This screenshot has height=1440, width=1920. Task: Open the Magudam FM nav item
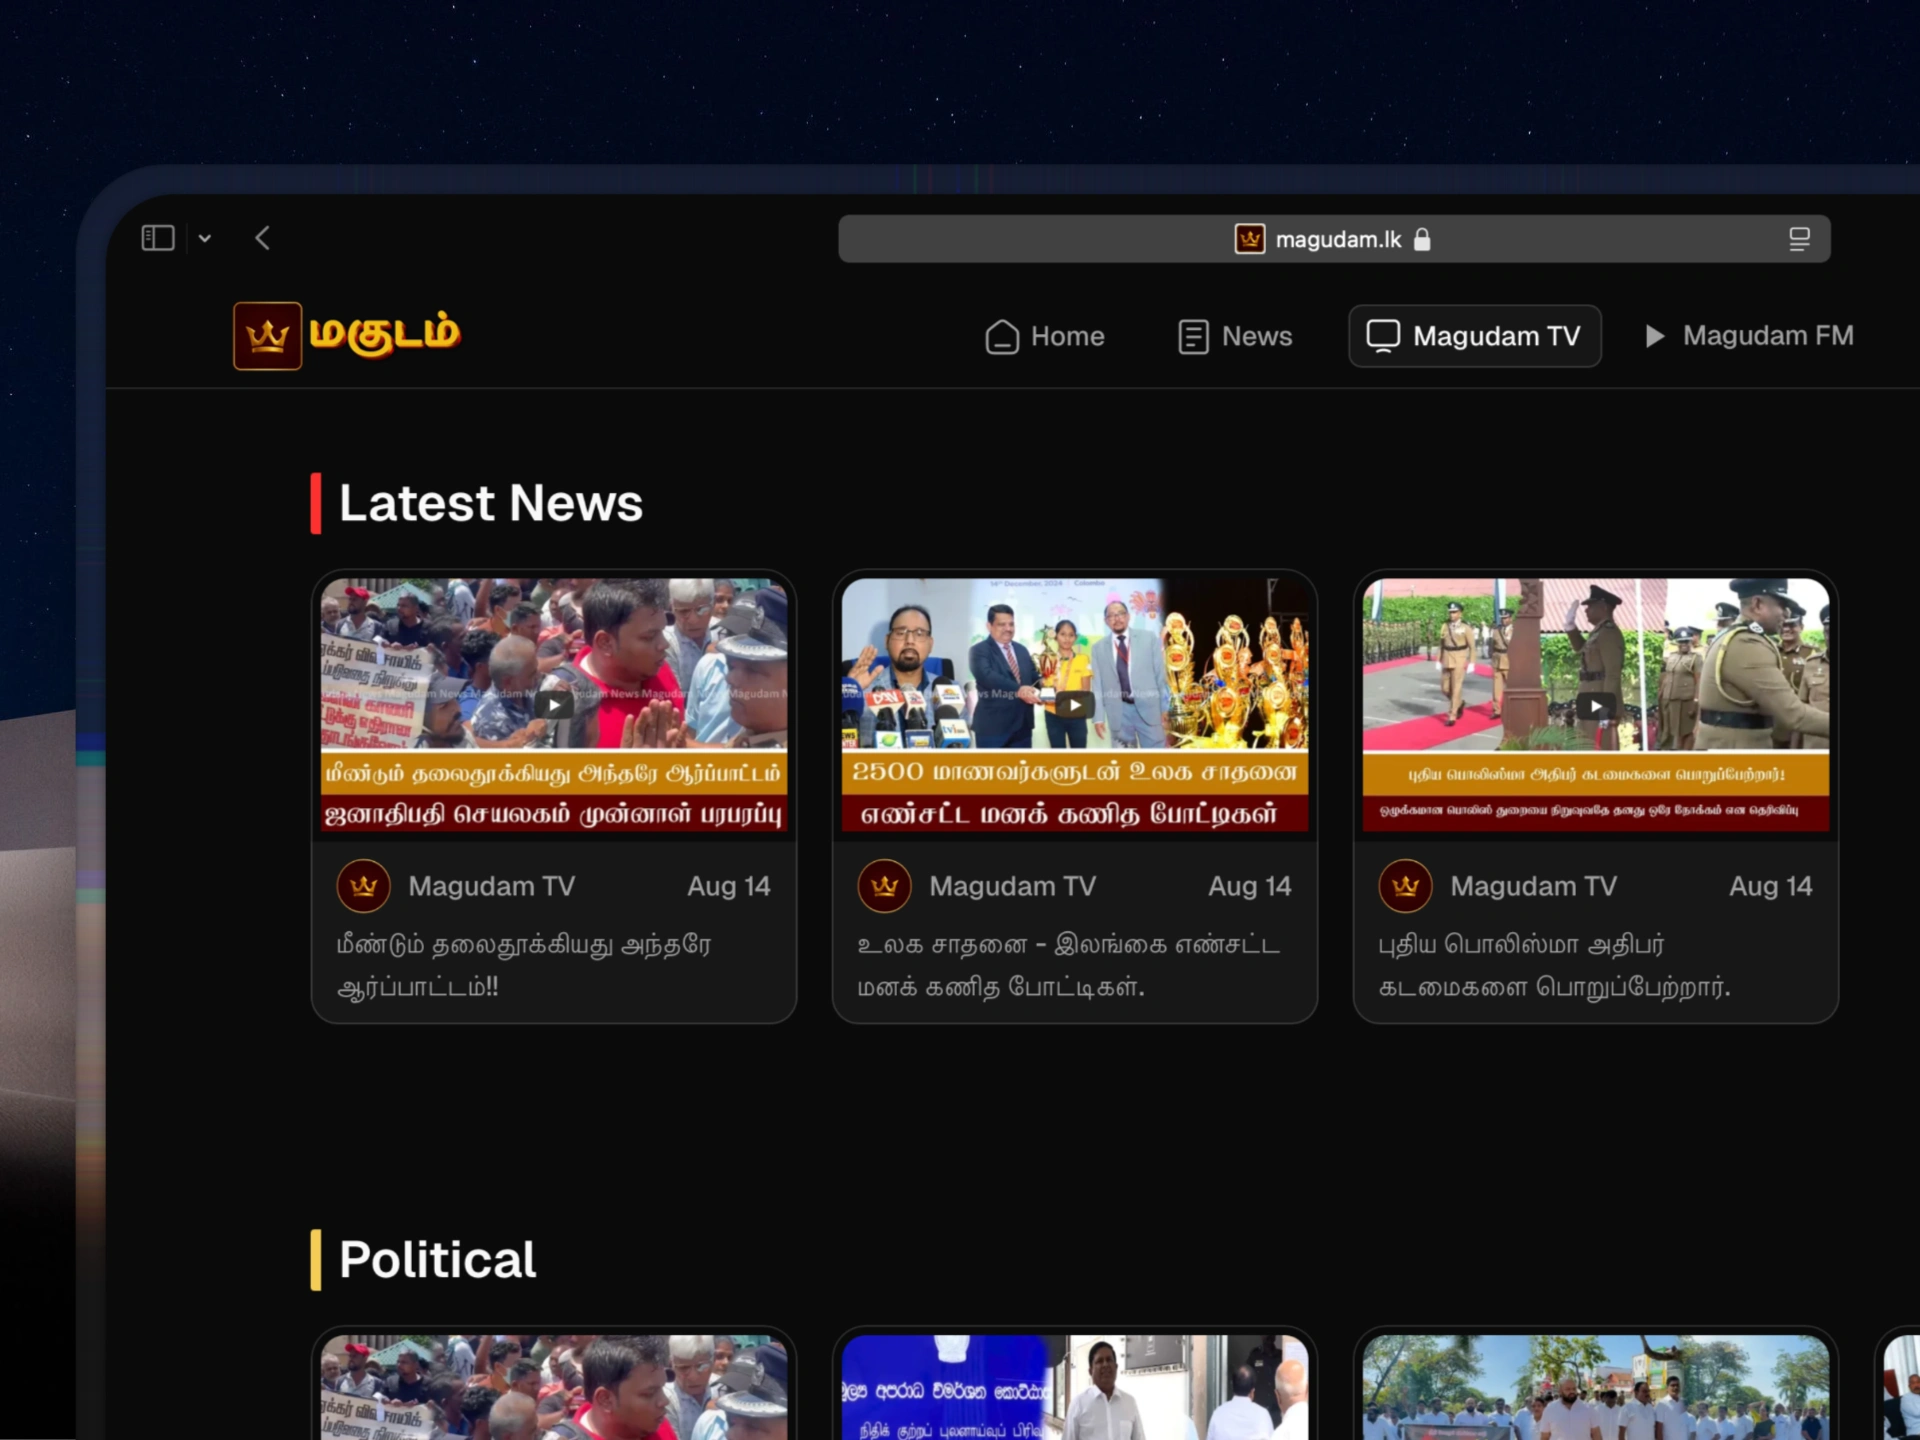click(x=1750, y=336)
